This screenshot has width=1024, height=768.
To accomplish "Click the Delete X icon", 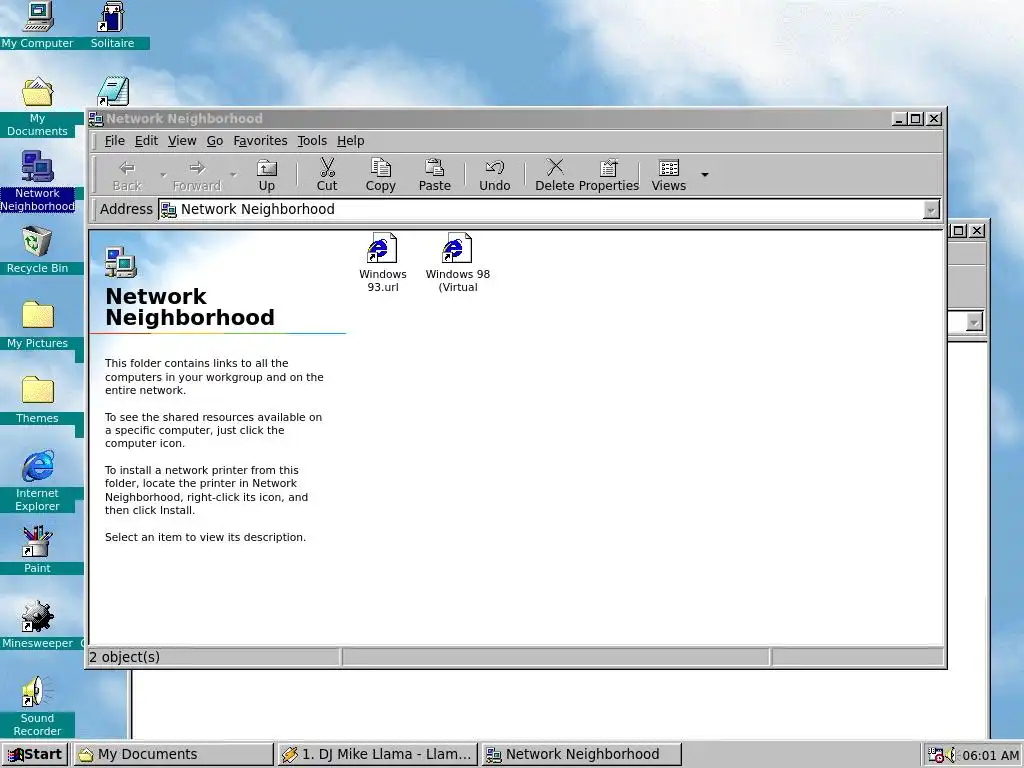I will pyautogui.click(x=555, y=167).
